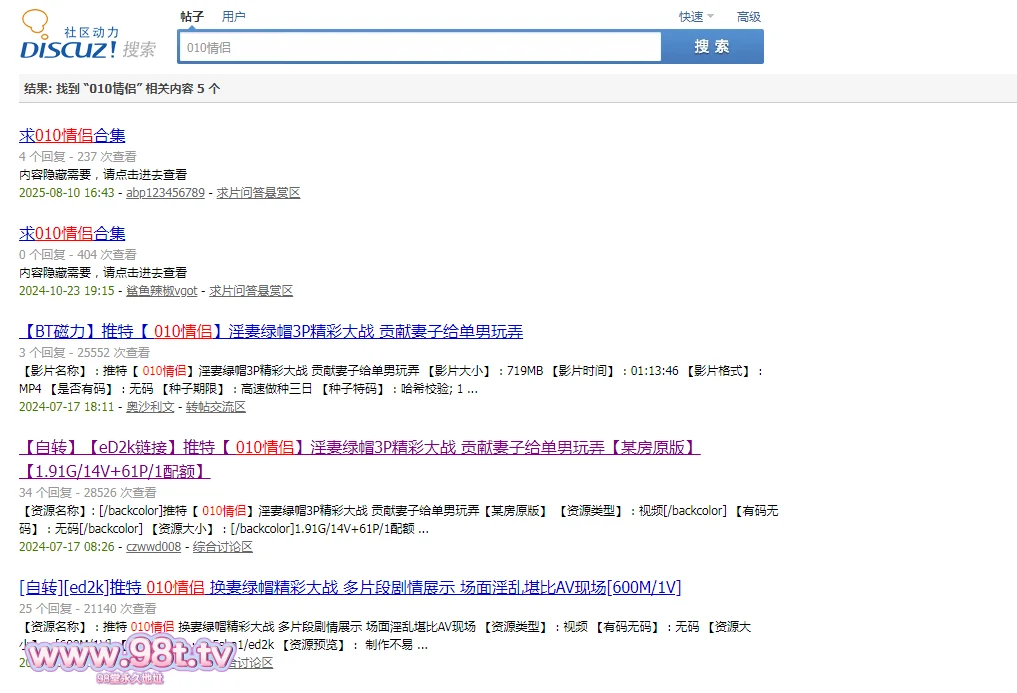
Task: Expand the 快速 dropdown
Action: pos(696,16)
